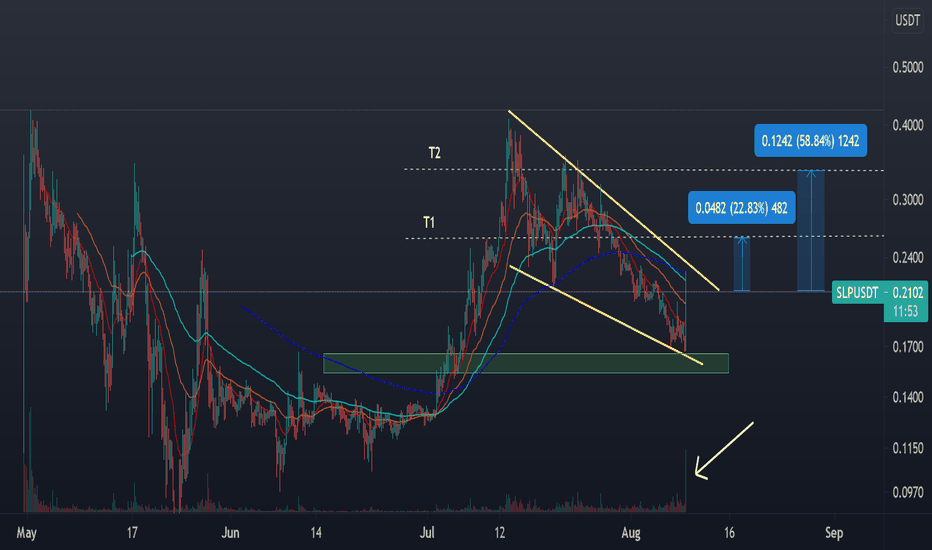Select the T1 target text label

point(429,222)
